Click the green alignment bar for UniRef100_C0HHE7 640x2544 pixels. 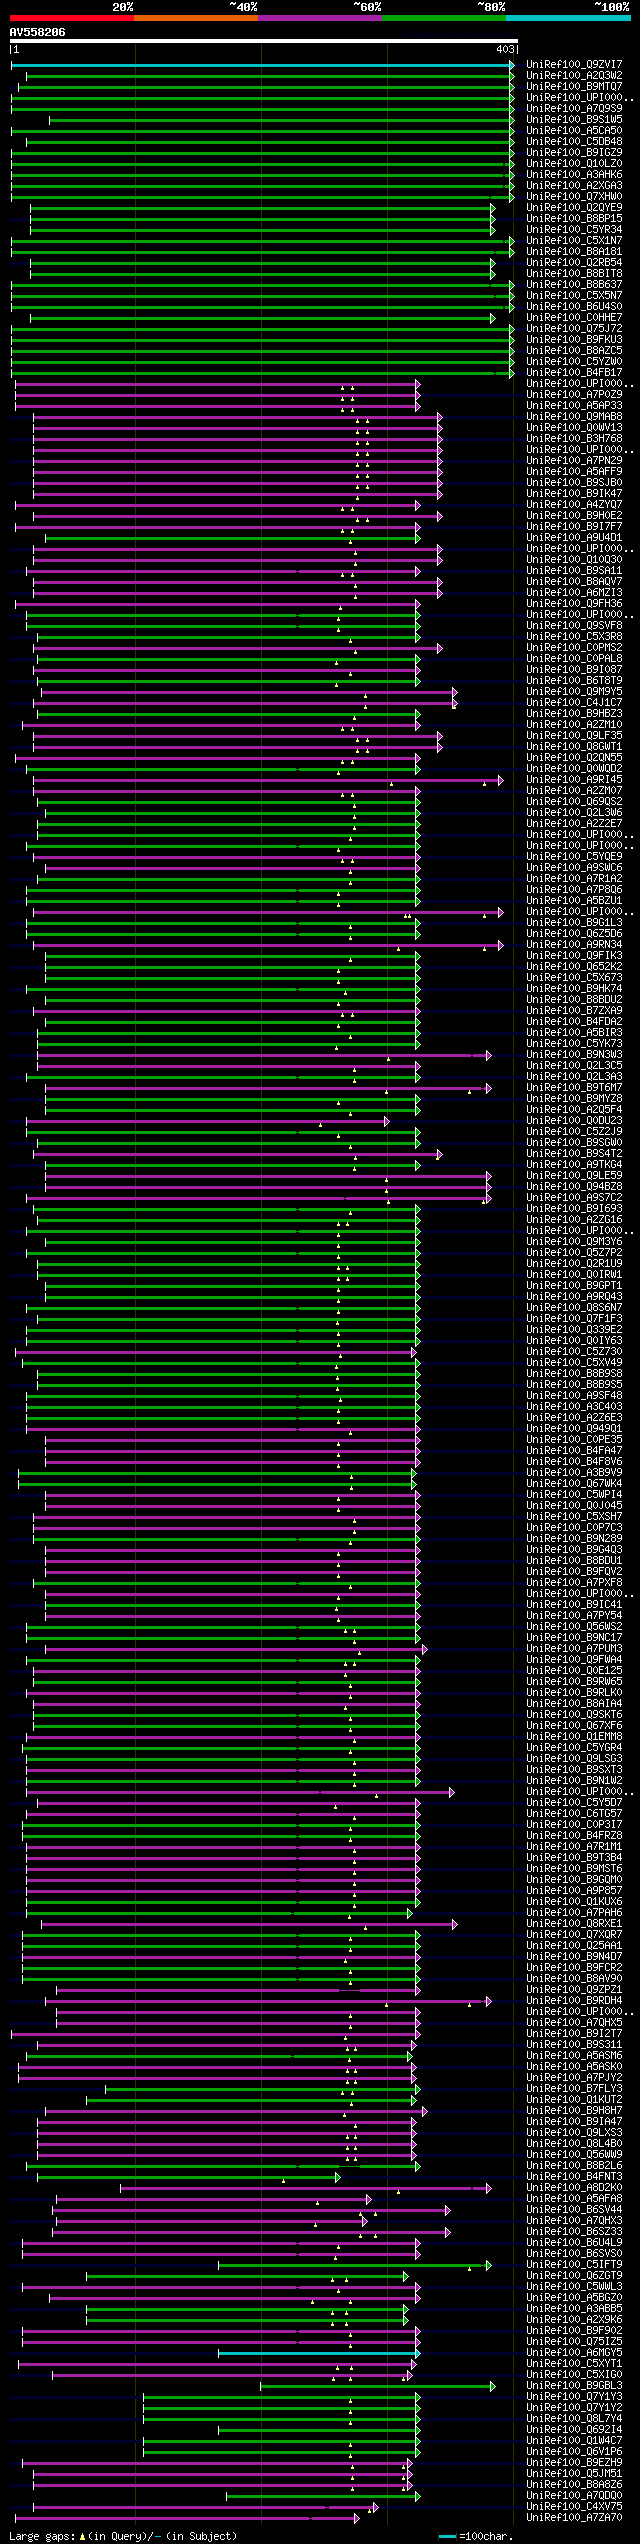coord(262,318)
